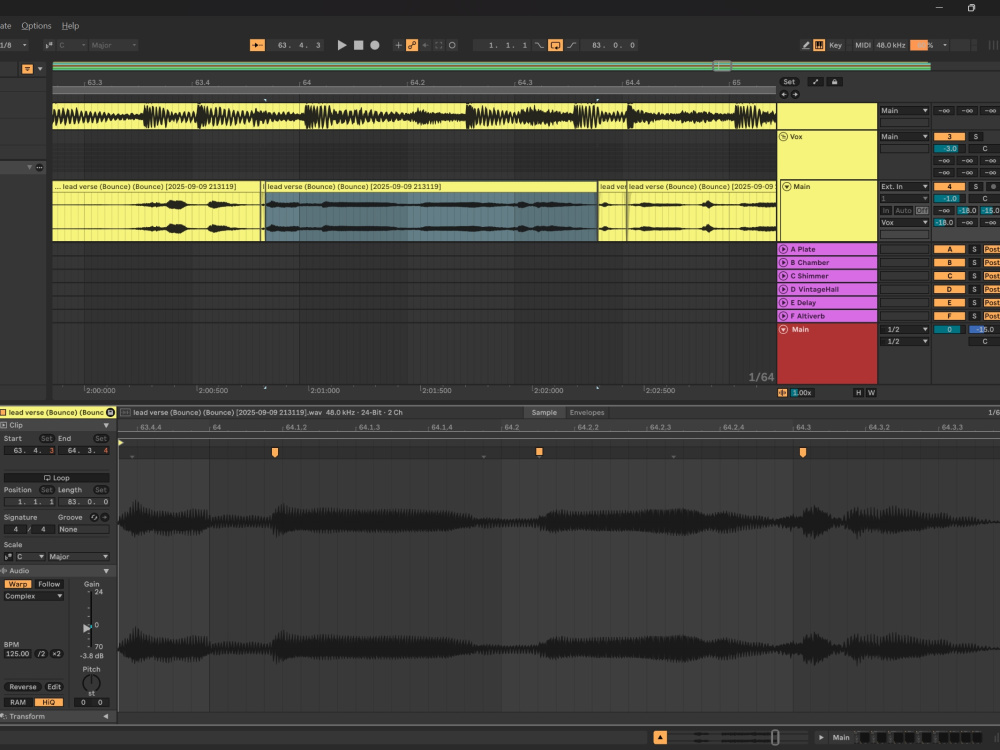Toggle the clip view toggle icon beside 1.00x
Viewport: 1000px width, 750px height.
coord(783,393)
